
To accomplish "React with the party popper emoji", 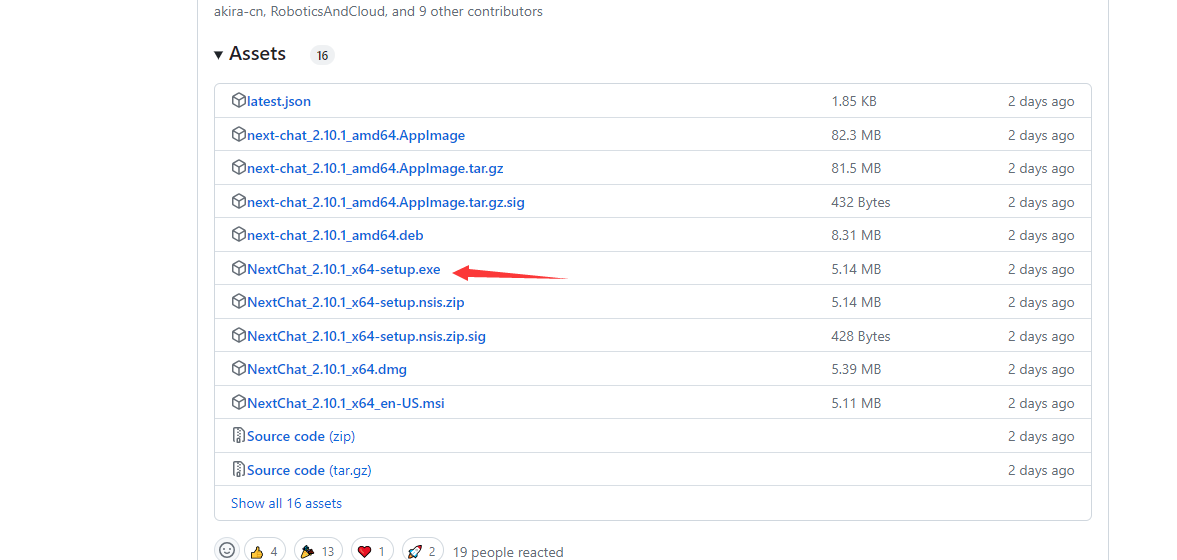I will click(x=317, y=550).
